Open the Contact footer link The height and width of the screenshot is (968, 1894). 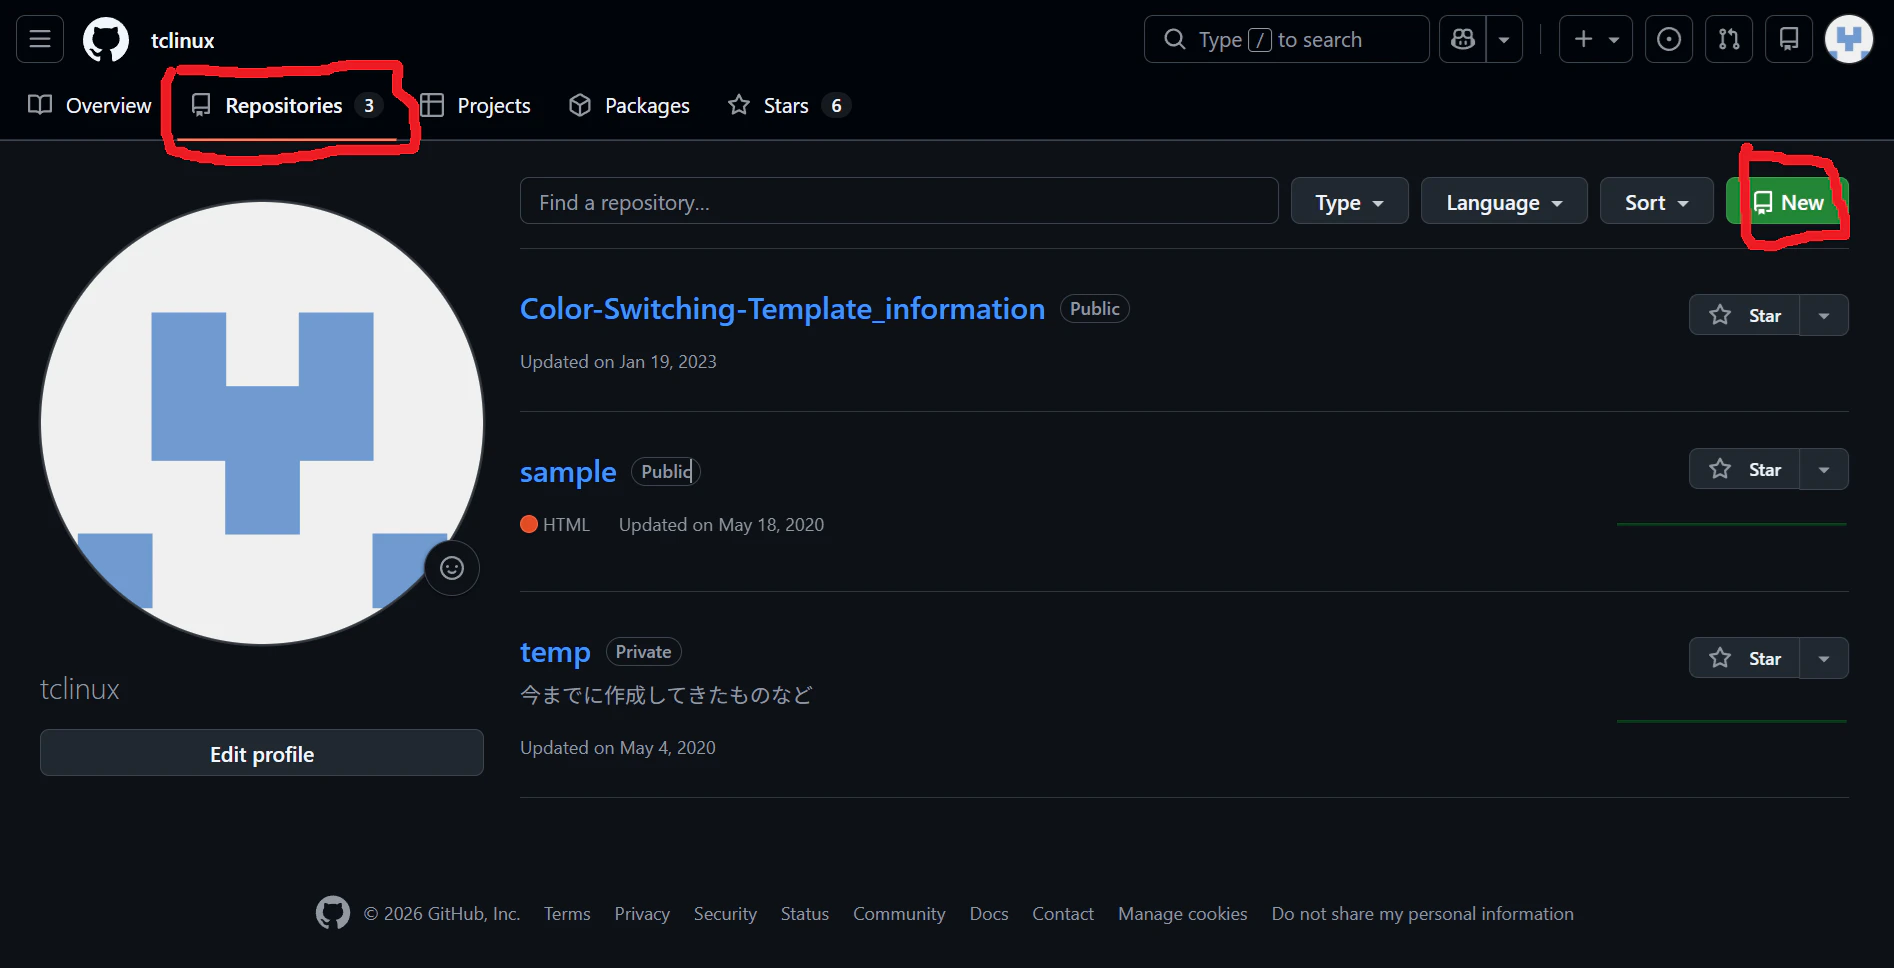(x=1063, y=913)
